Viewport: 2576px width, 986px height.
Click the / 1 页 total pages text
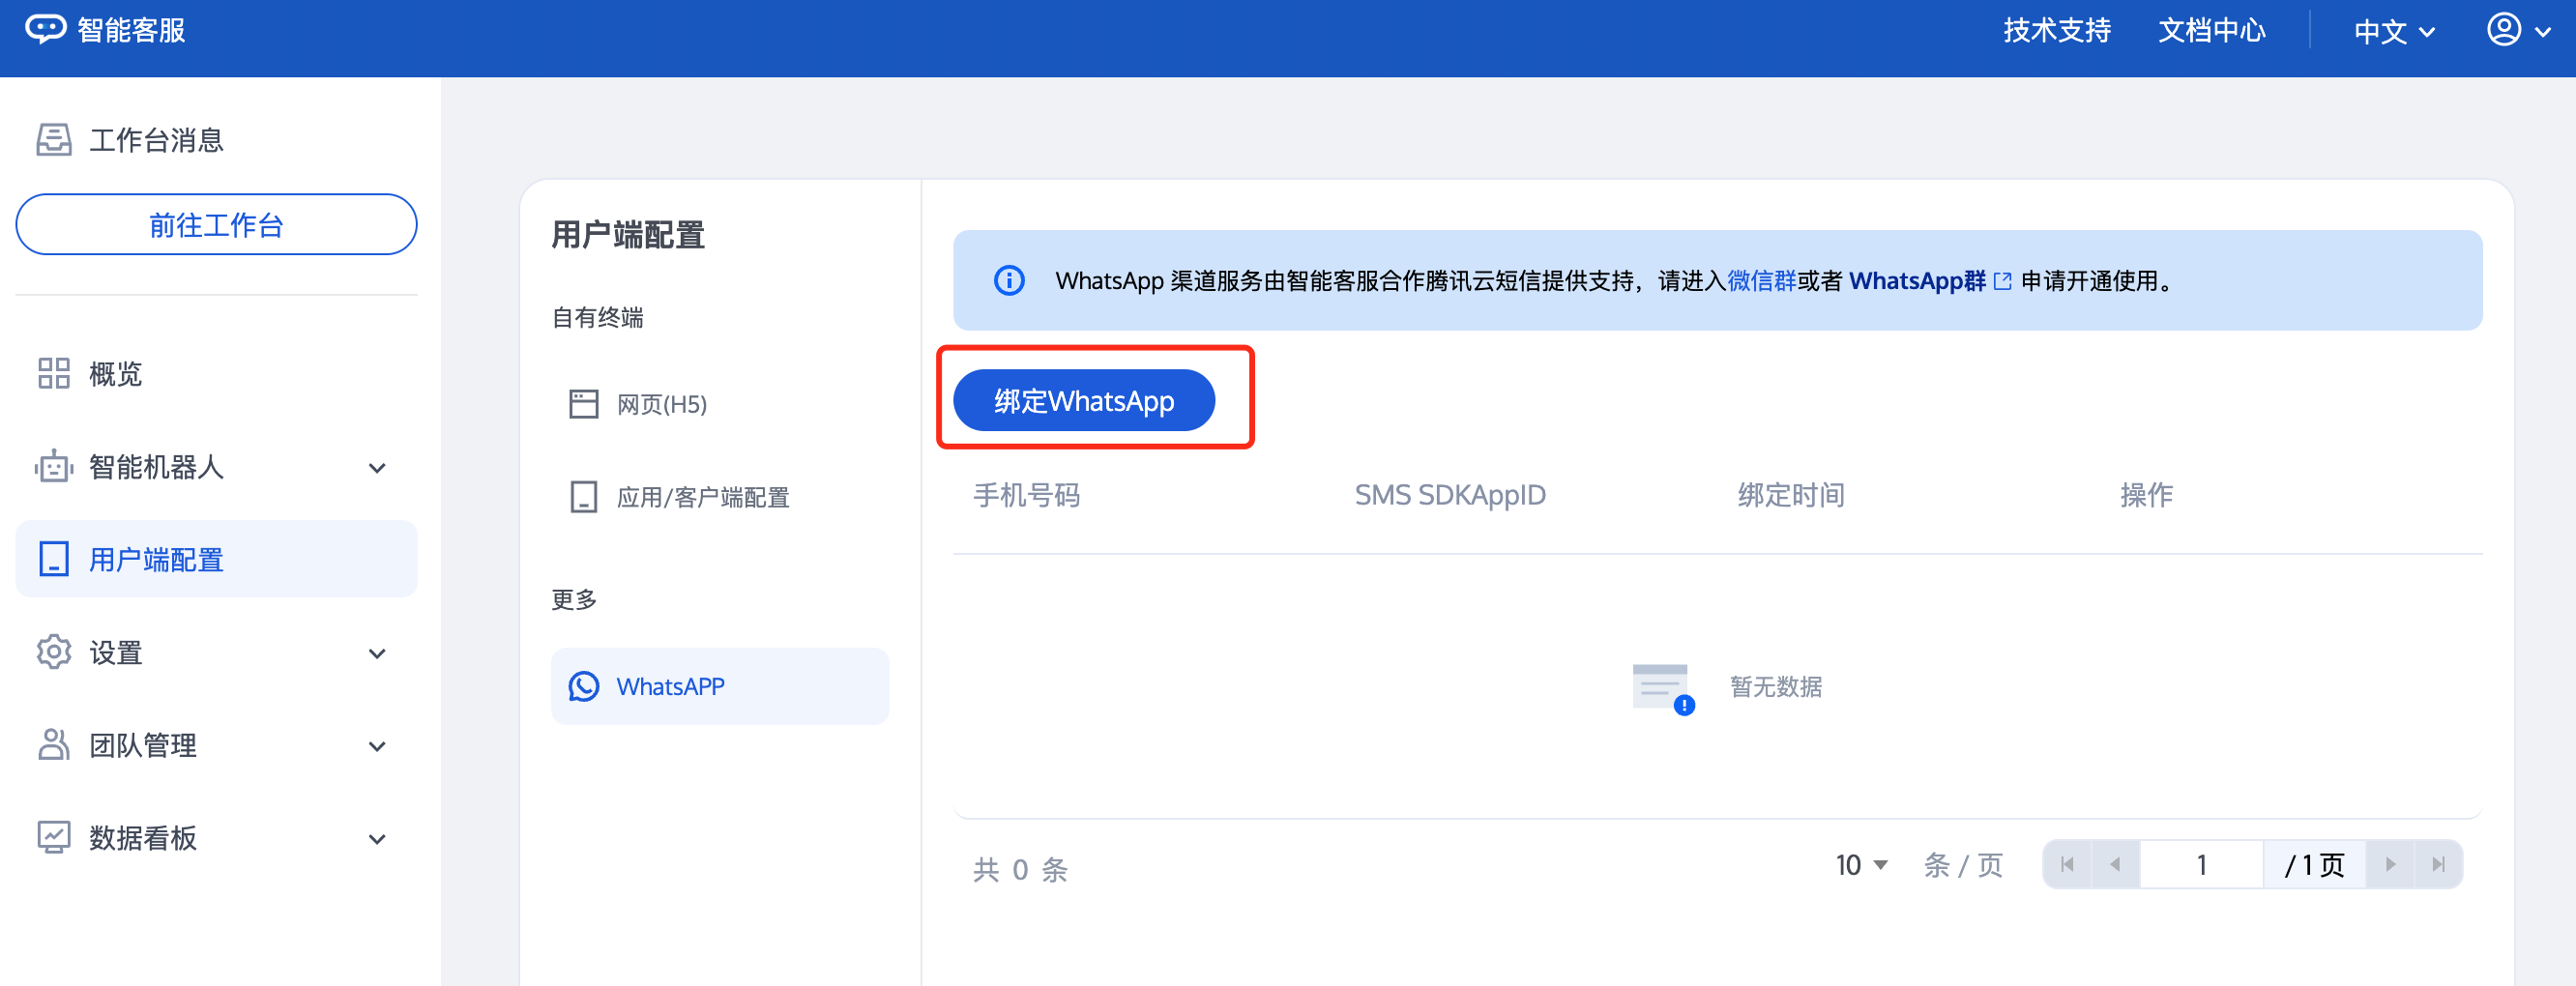[2314, 865]
